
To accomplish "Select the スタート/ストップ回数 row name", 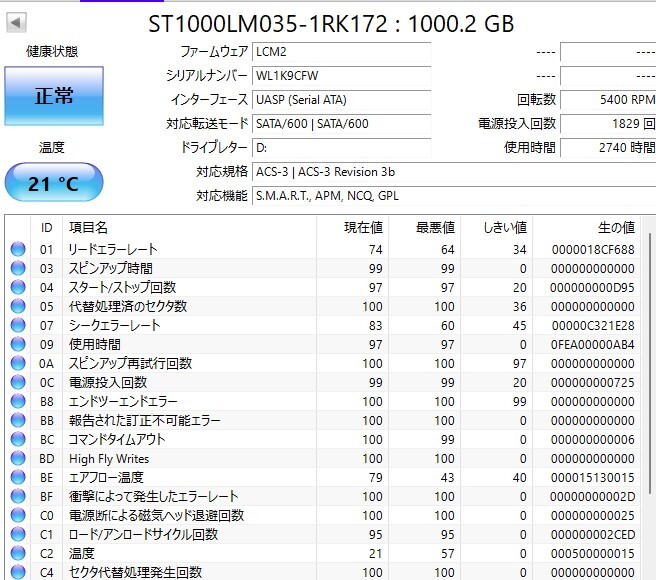I will 122,287.
